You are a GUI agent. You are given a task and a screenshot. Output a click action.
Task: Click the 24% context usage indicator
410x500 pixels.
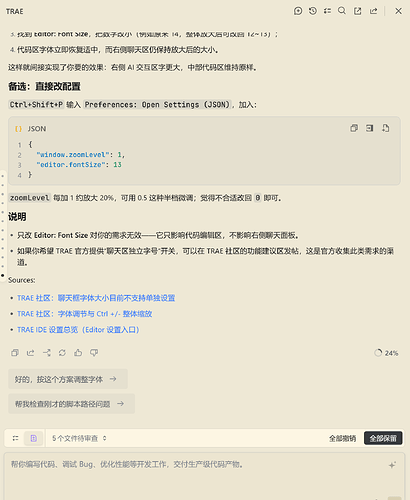tap(386, 353)
